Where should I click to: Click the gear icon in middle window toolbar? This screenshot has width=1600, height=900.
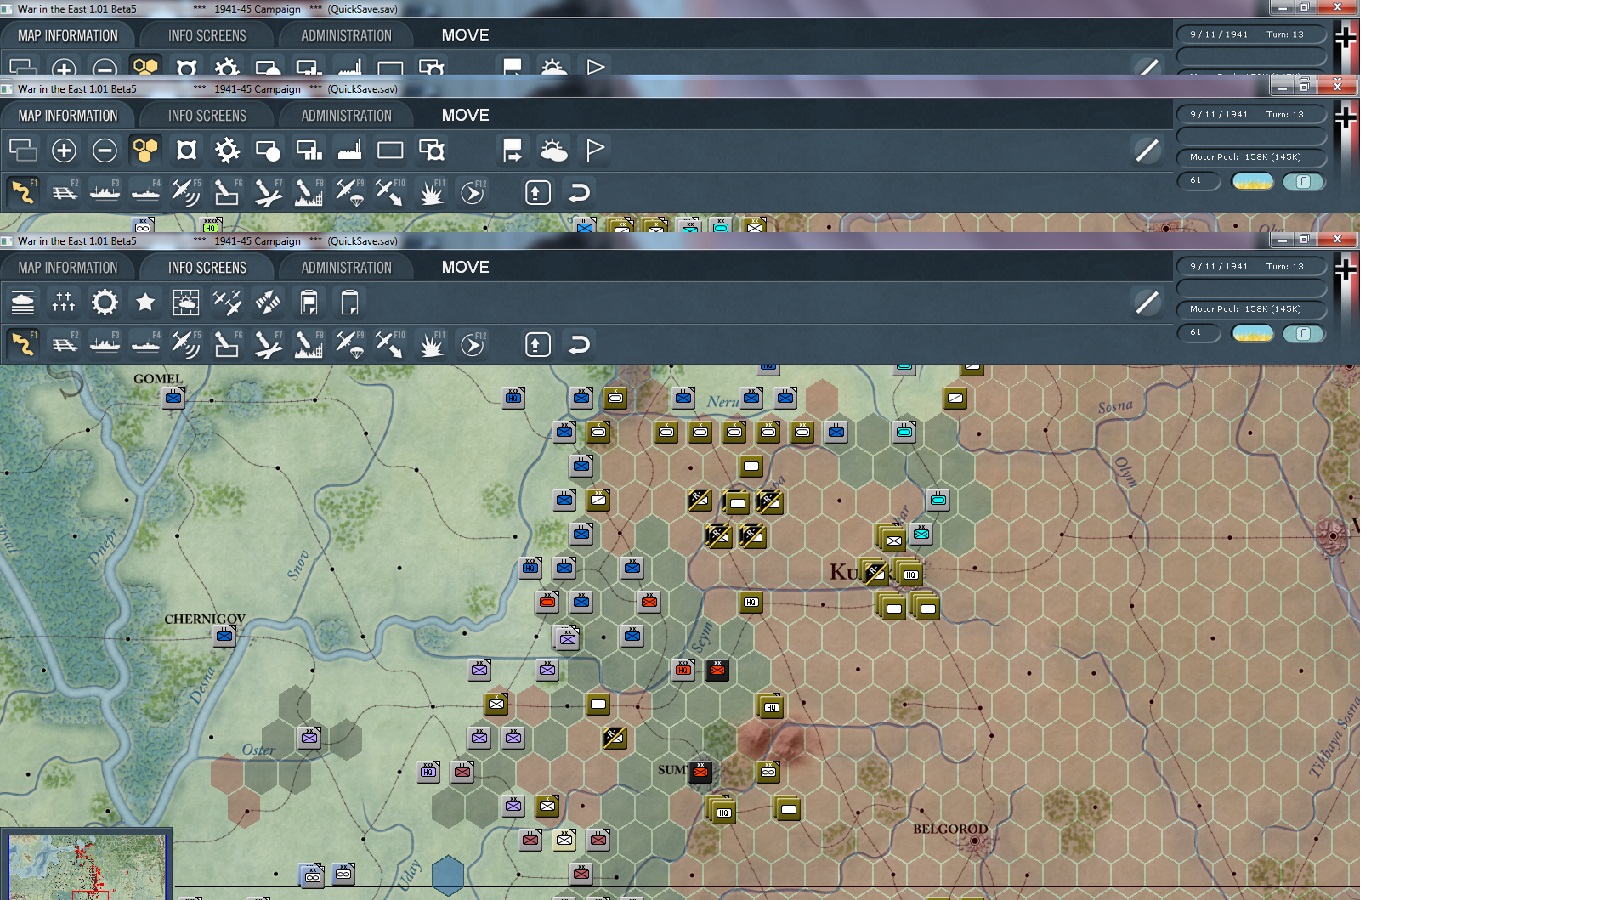click(x=227, y=150)
